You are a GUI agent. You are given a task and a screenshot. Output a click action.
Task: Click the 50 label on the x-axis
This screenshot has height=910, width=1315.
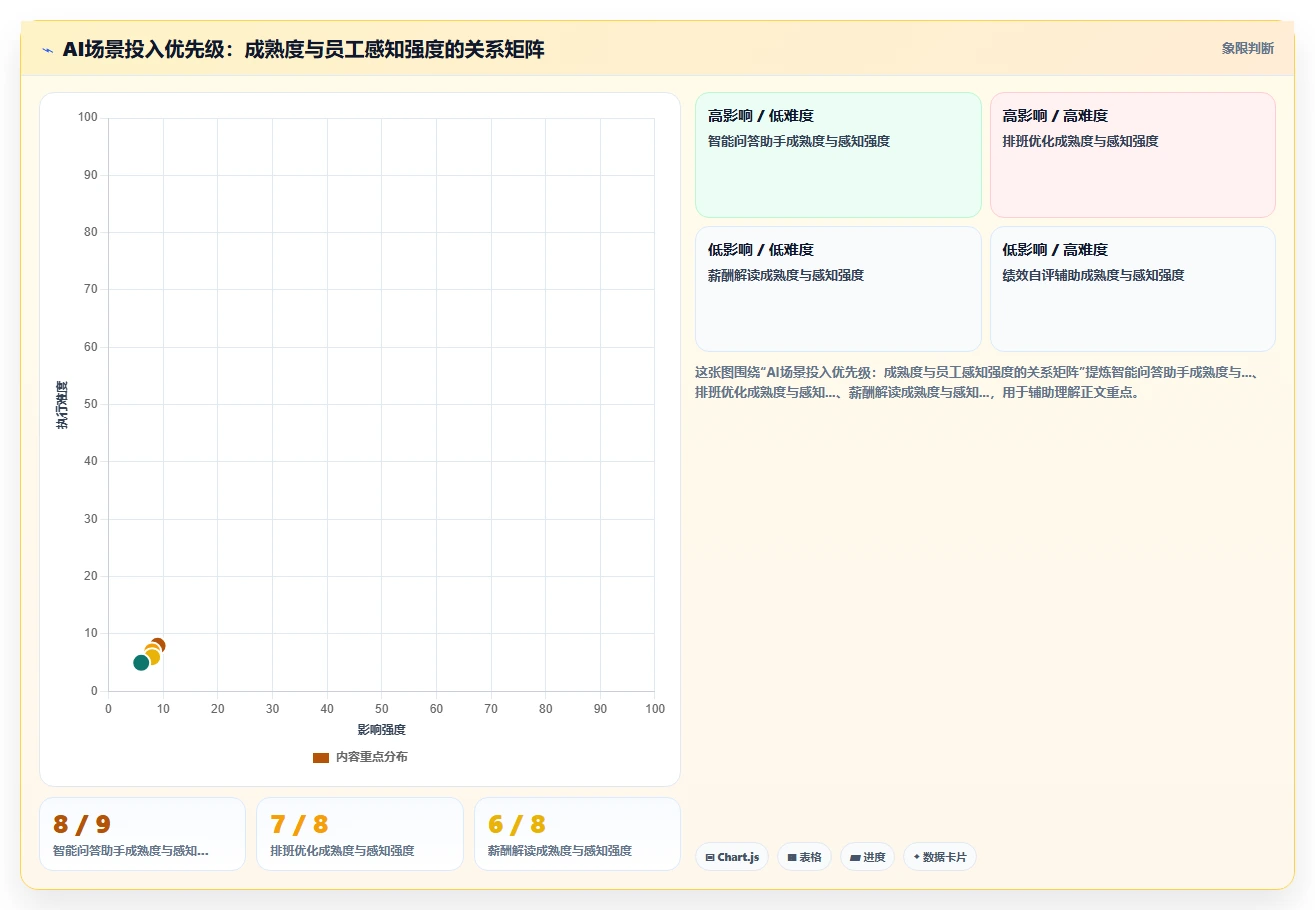click(382, 709)
